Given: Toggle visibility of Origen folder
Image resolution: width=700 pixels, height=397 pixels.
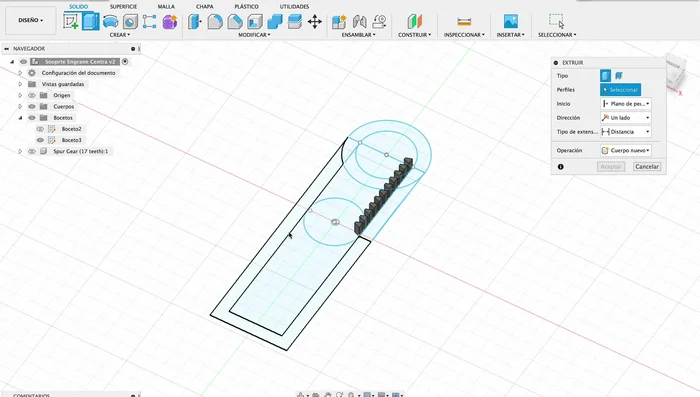Looking at the screenshot, I should (x=32, y=95).
